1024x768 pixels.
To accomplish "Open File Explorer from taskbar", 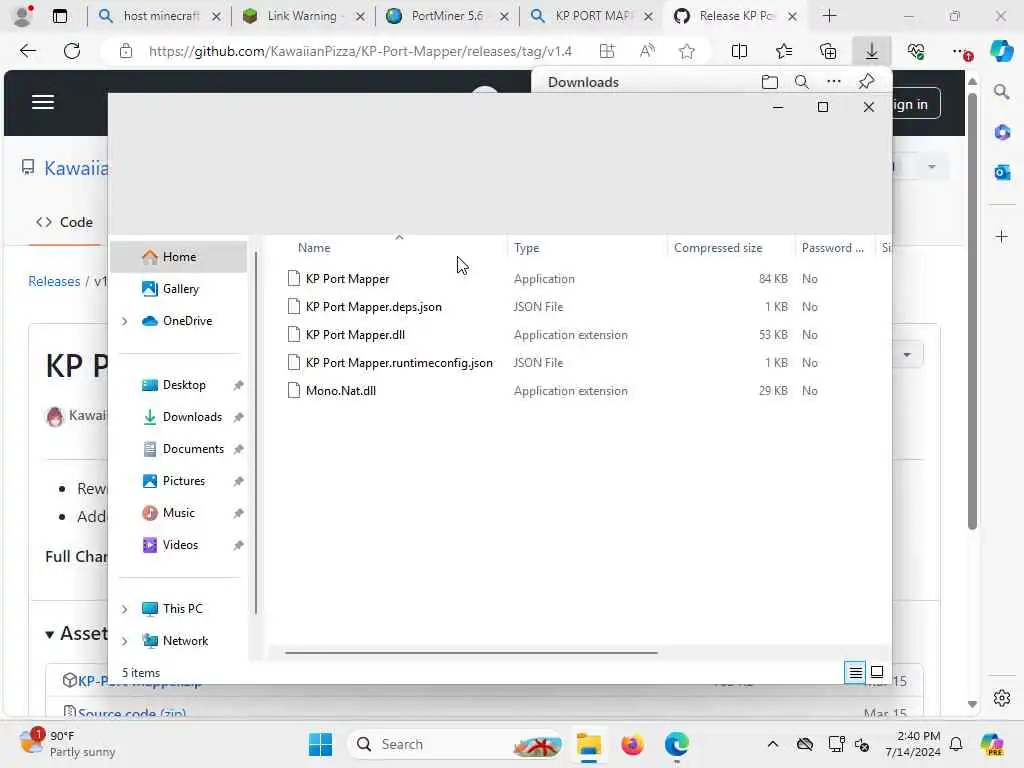I will [588, 744].
